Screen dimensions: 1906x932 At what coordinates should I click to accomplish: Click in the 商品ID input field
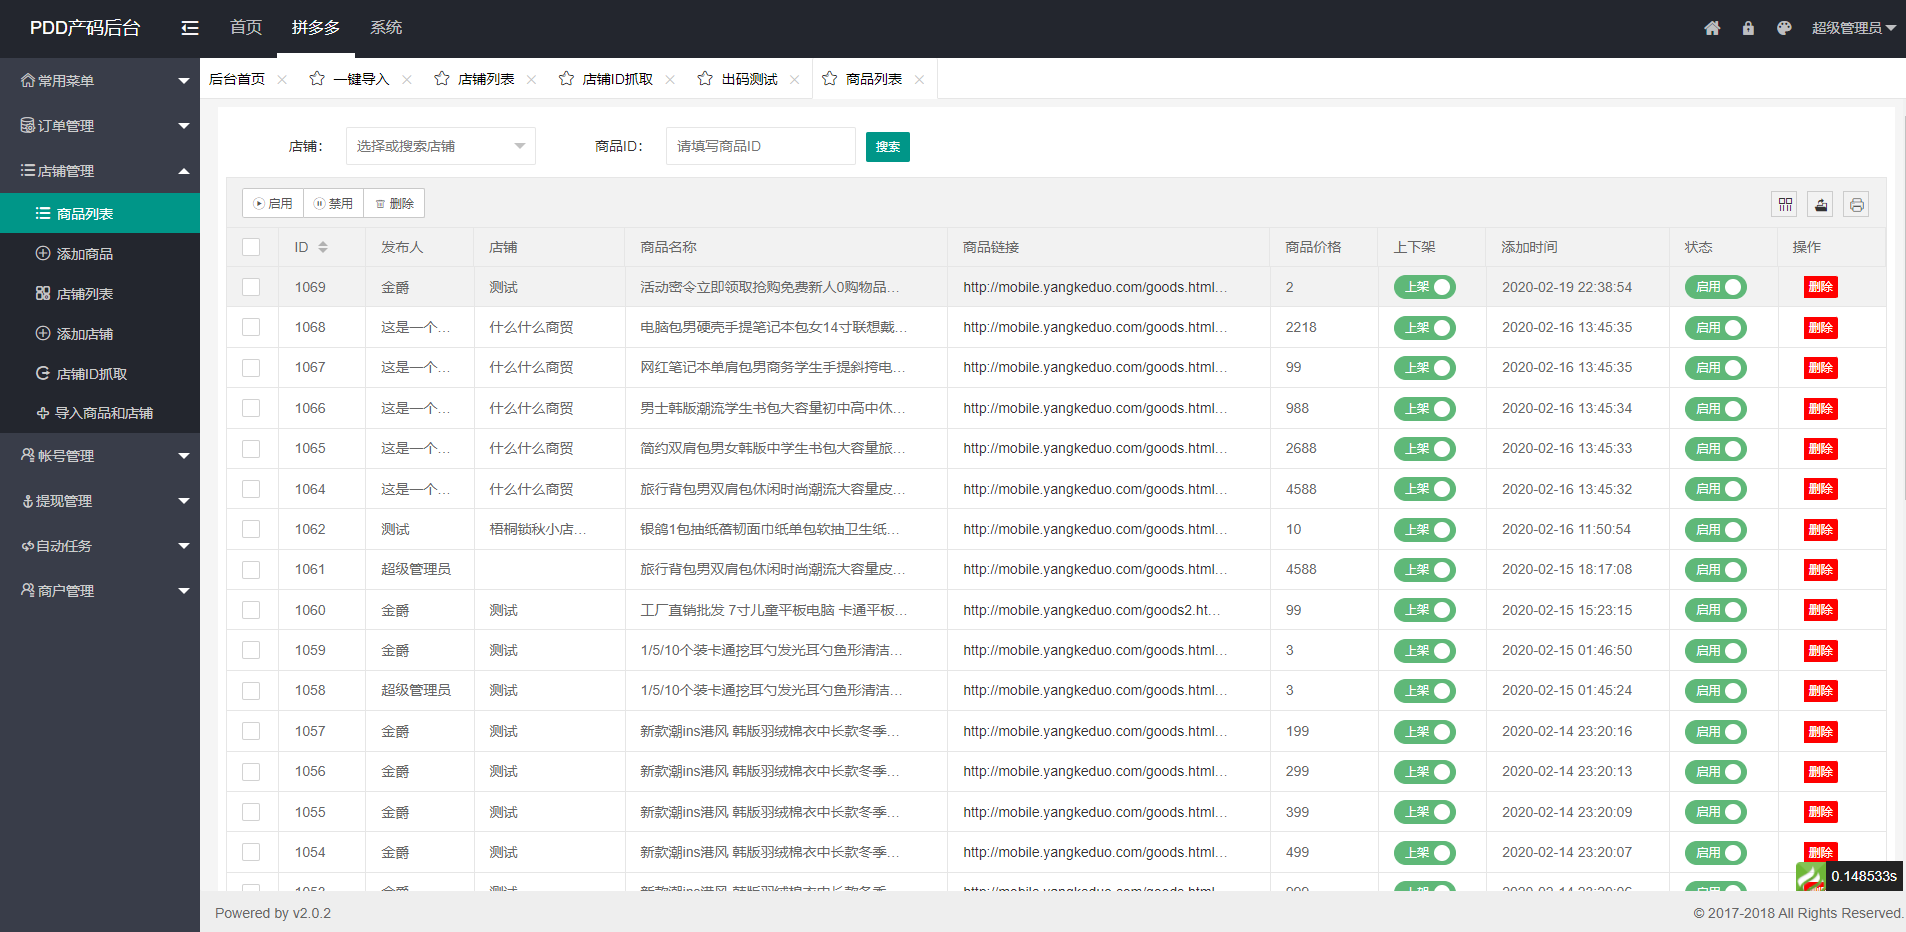pos(760,146)
